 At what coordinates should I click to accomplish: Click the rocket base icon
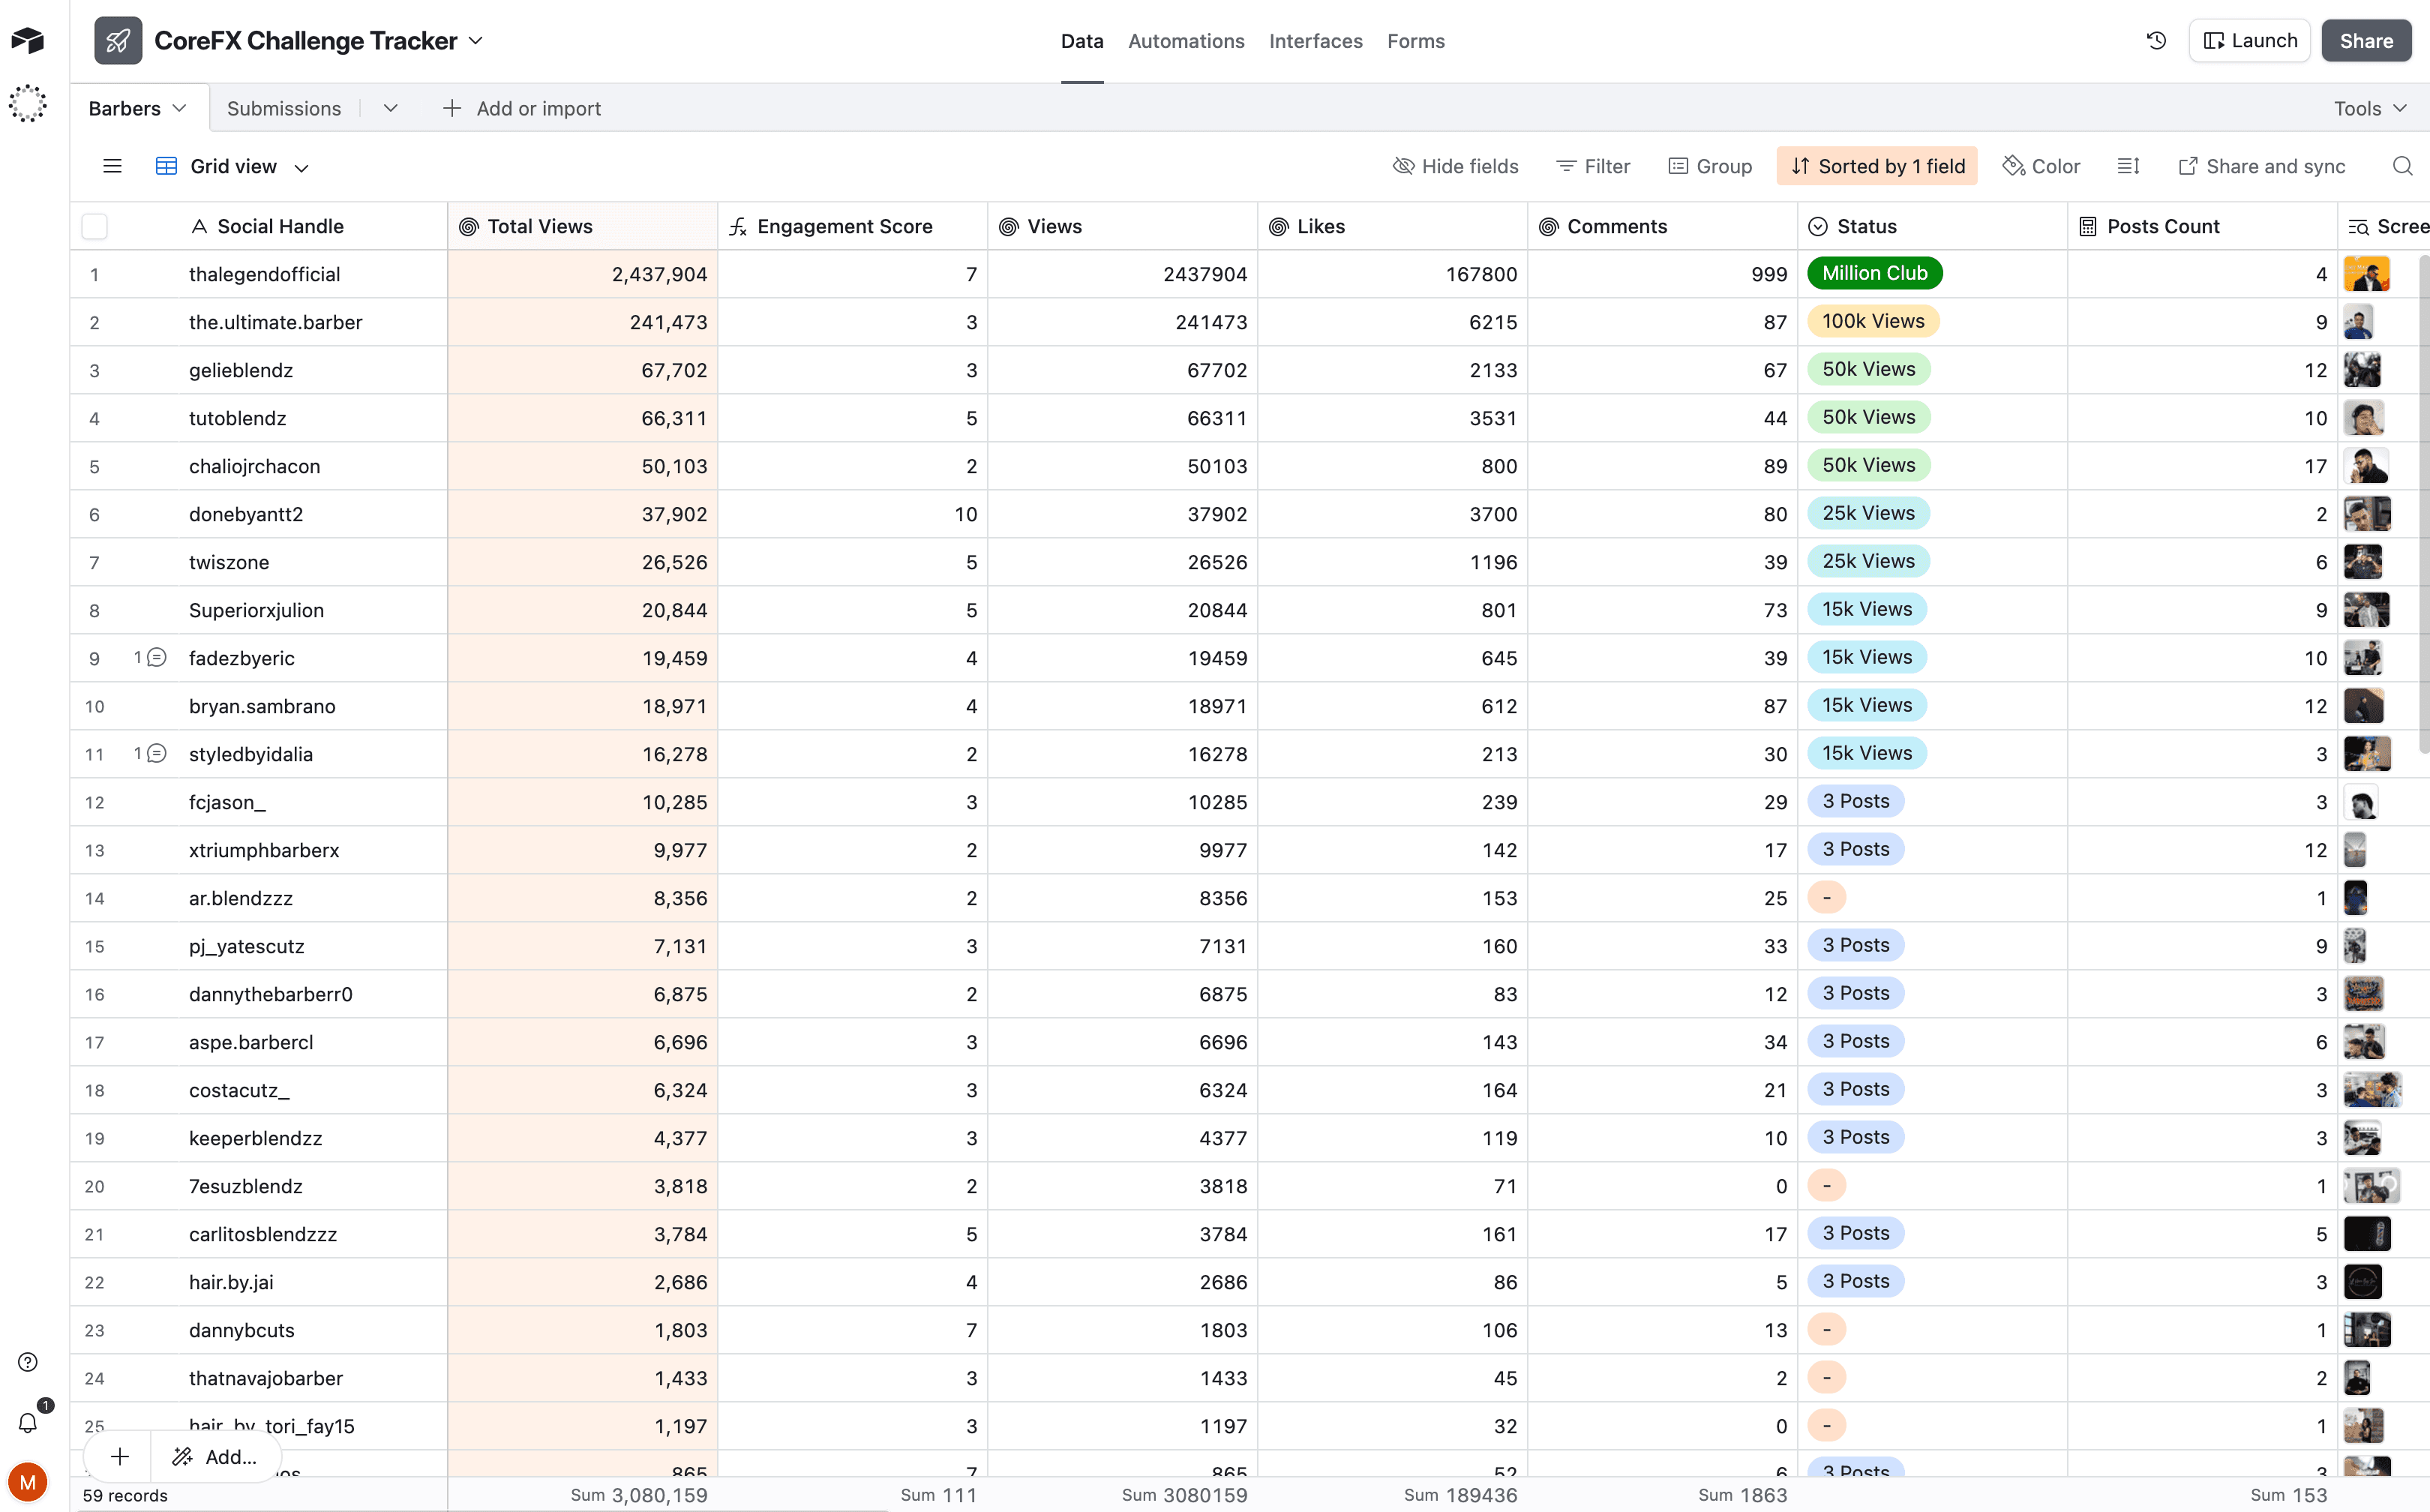coord(118,41)
